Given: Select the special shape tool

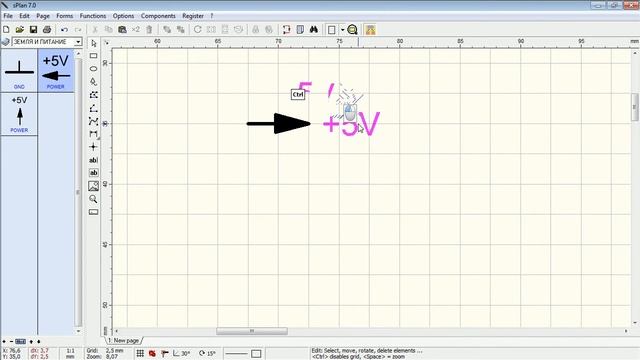Looking at the screenshot, I should [93, 95].
